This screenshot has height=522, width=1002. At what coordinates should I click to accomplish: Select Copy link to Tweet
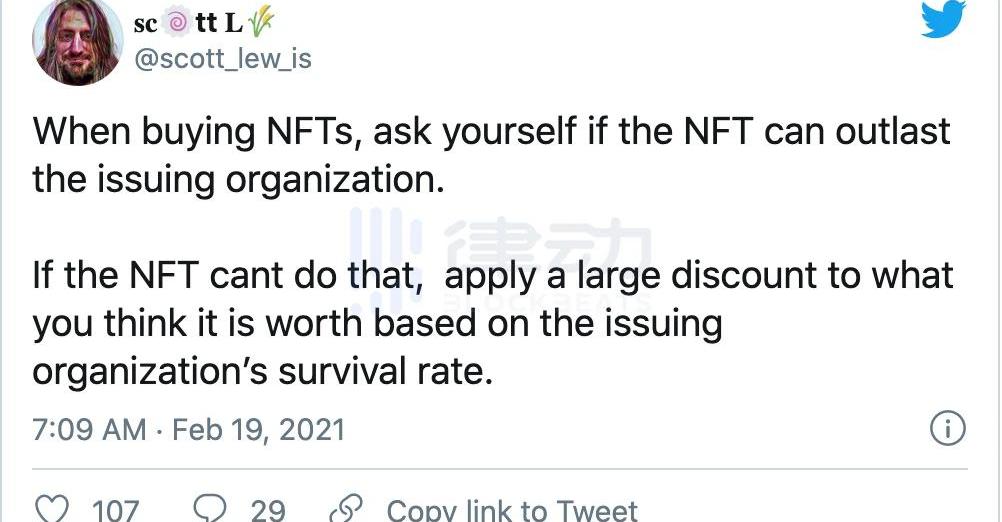tap(511, 509)
